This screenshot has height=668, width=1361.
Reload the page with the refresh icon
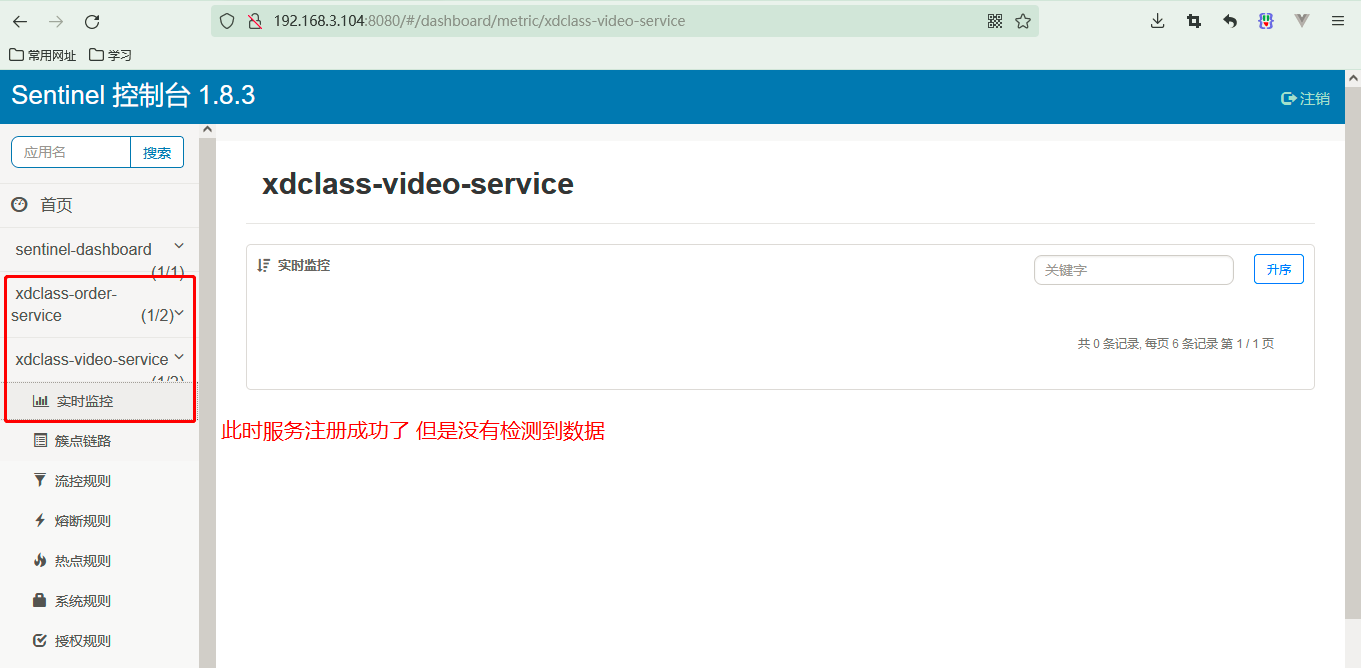92,21
